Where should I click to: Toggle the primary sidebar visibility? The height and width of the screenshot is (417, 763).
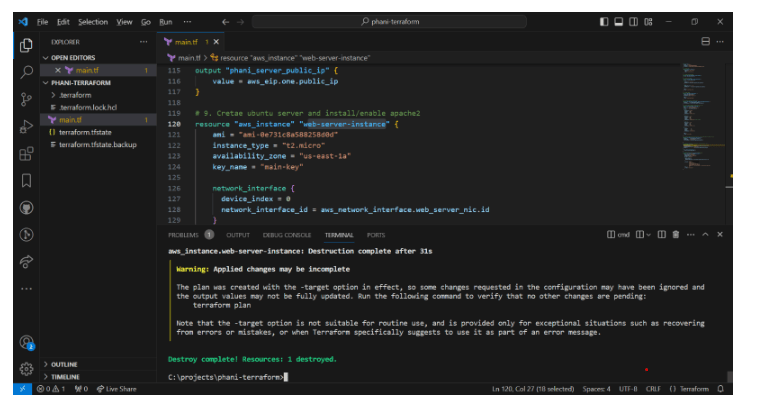[x=604, y=21]
